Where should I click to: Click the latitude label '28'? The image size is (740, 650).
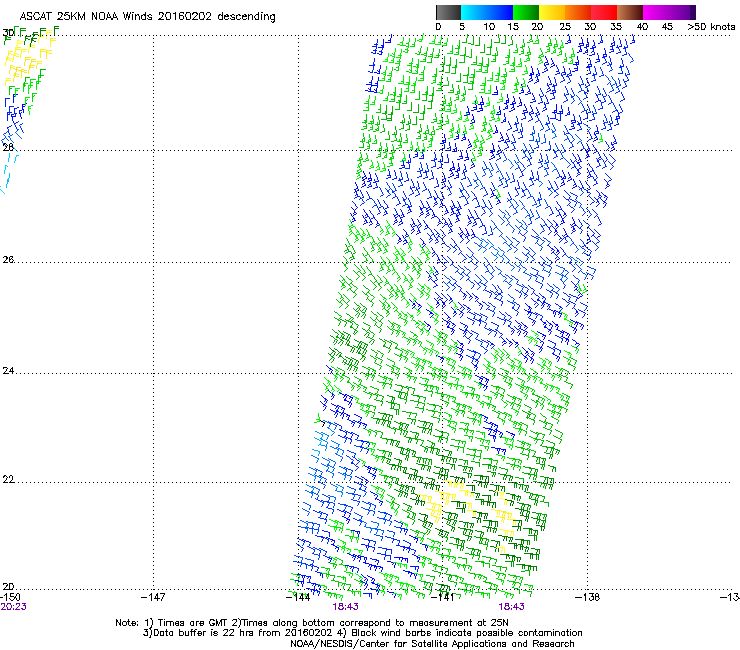click(8, 147)
